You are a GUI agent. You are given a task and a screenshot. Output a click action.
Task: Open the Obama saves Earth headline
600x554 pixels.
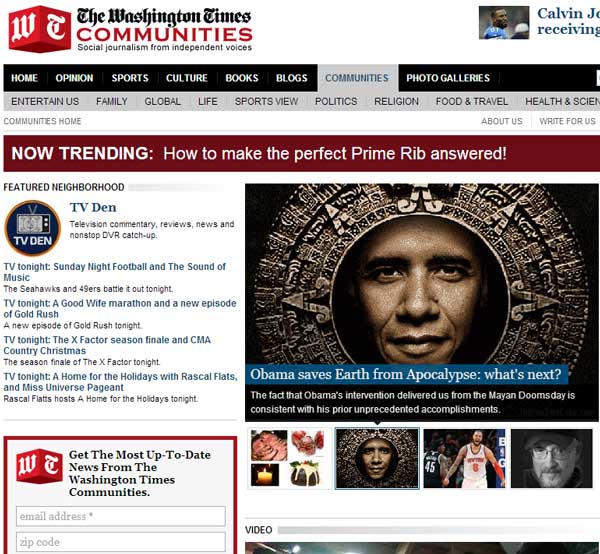[407, 374]
